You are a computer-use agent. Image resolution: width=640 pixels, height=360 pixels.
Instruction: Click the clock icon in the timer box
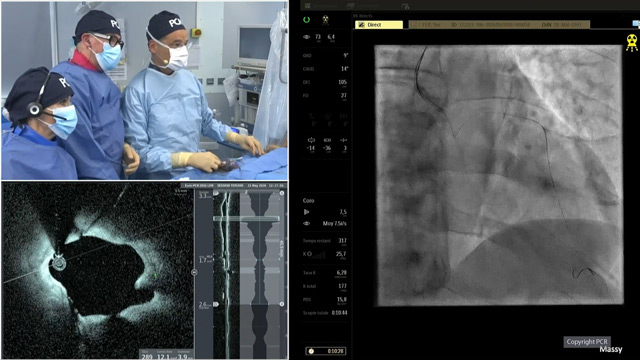coord(311,351)
